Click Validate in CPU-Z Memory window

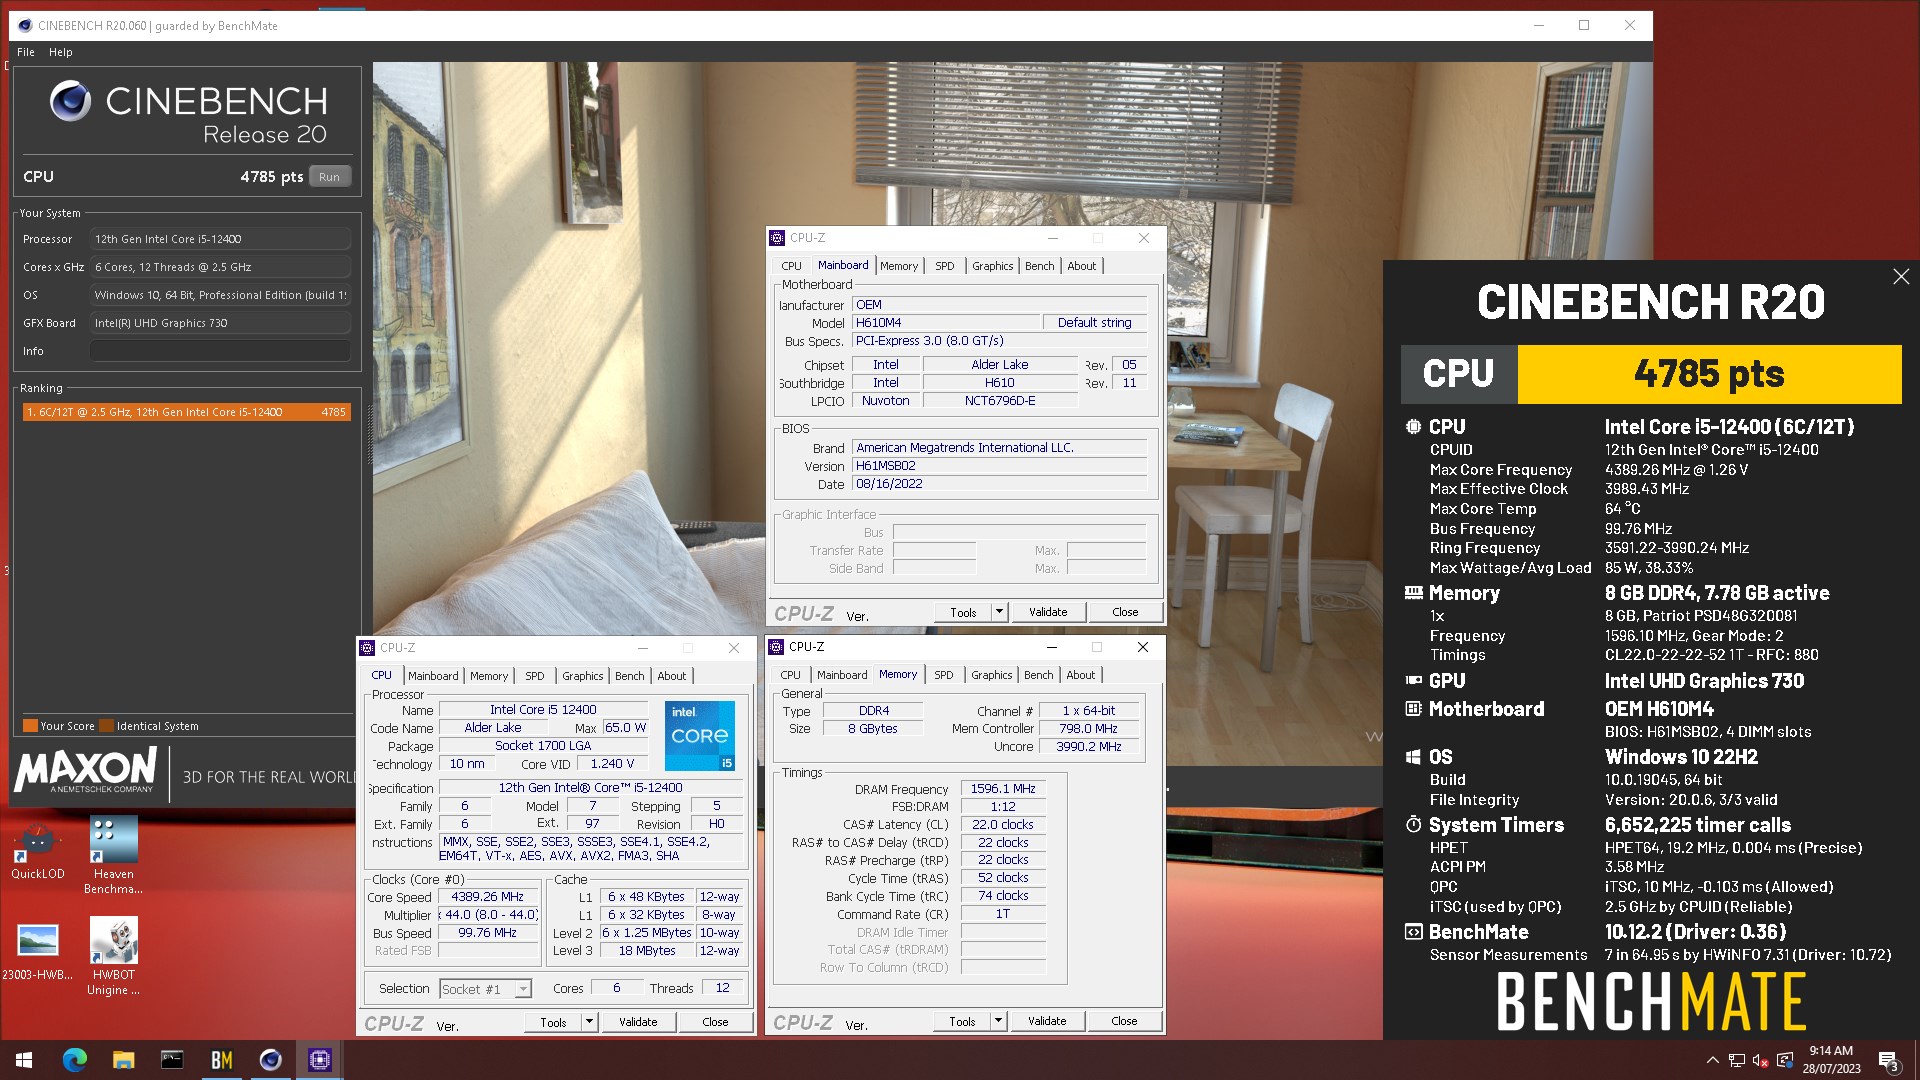coord(1047,1021)
